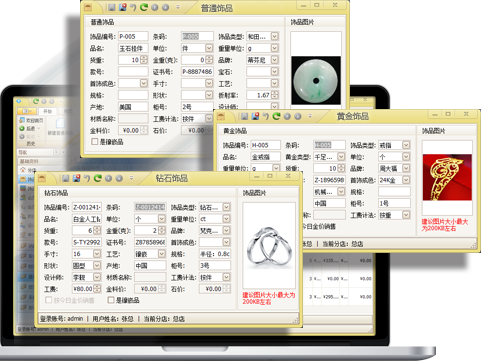Click 证书号 field containing P-8887486

tap(197, 72)
